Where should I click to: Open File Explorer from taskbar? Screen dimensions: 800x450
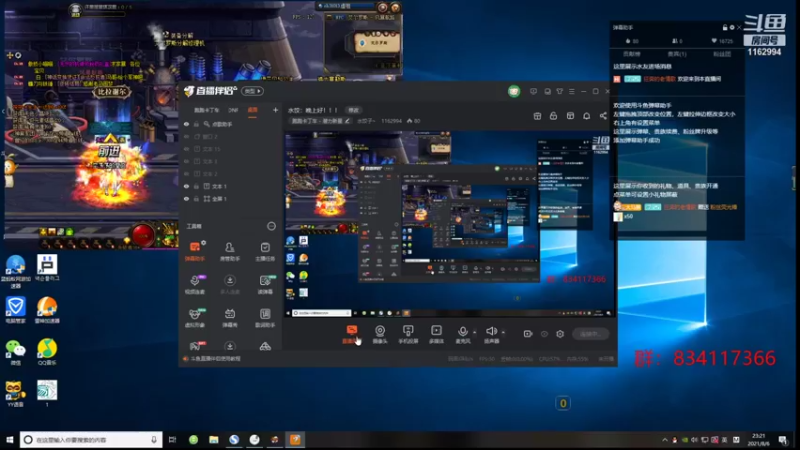coord(214,439)
